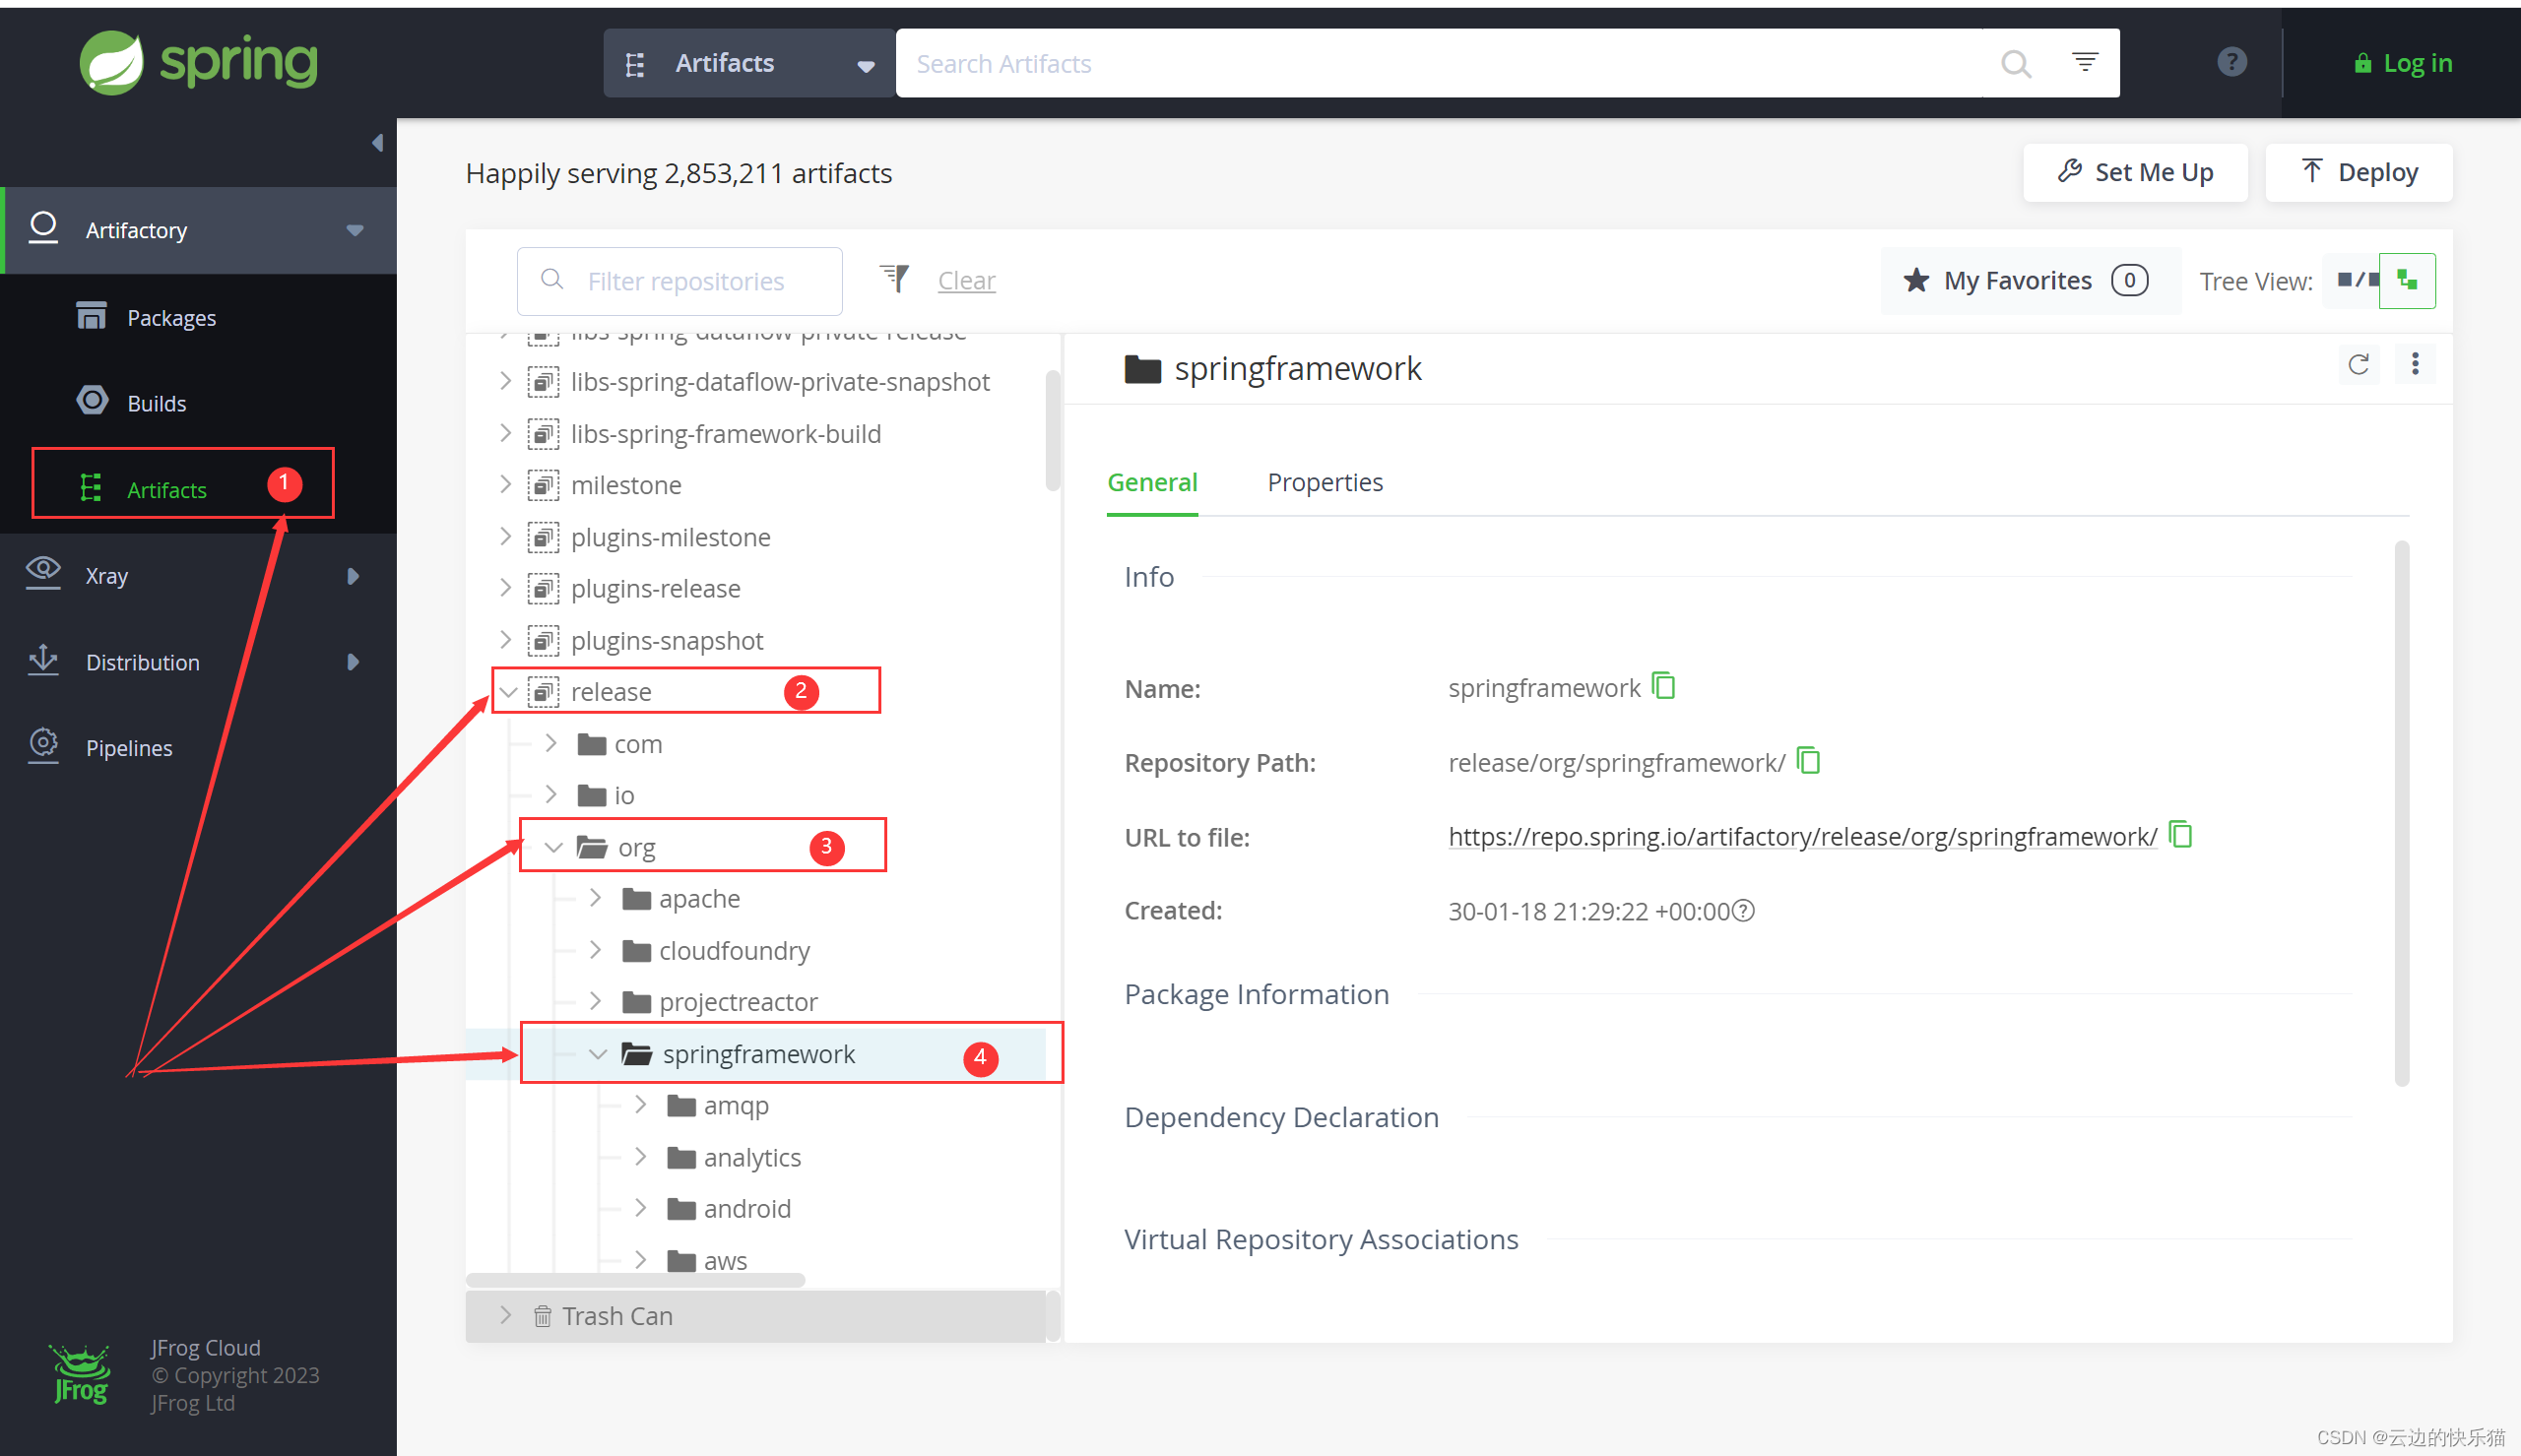Click the Xray section icon in sidebar
The width and height of the screenshot is (2521, 1456).
pyautogui.click(x=41, y=574)
